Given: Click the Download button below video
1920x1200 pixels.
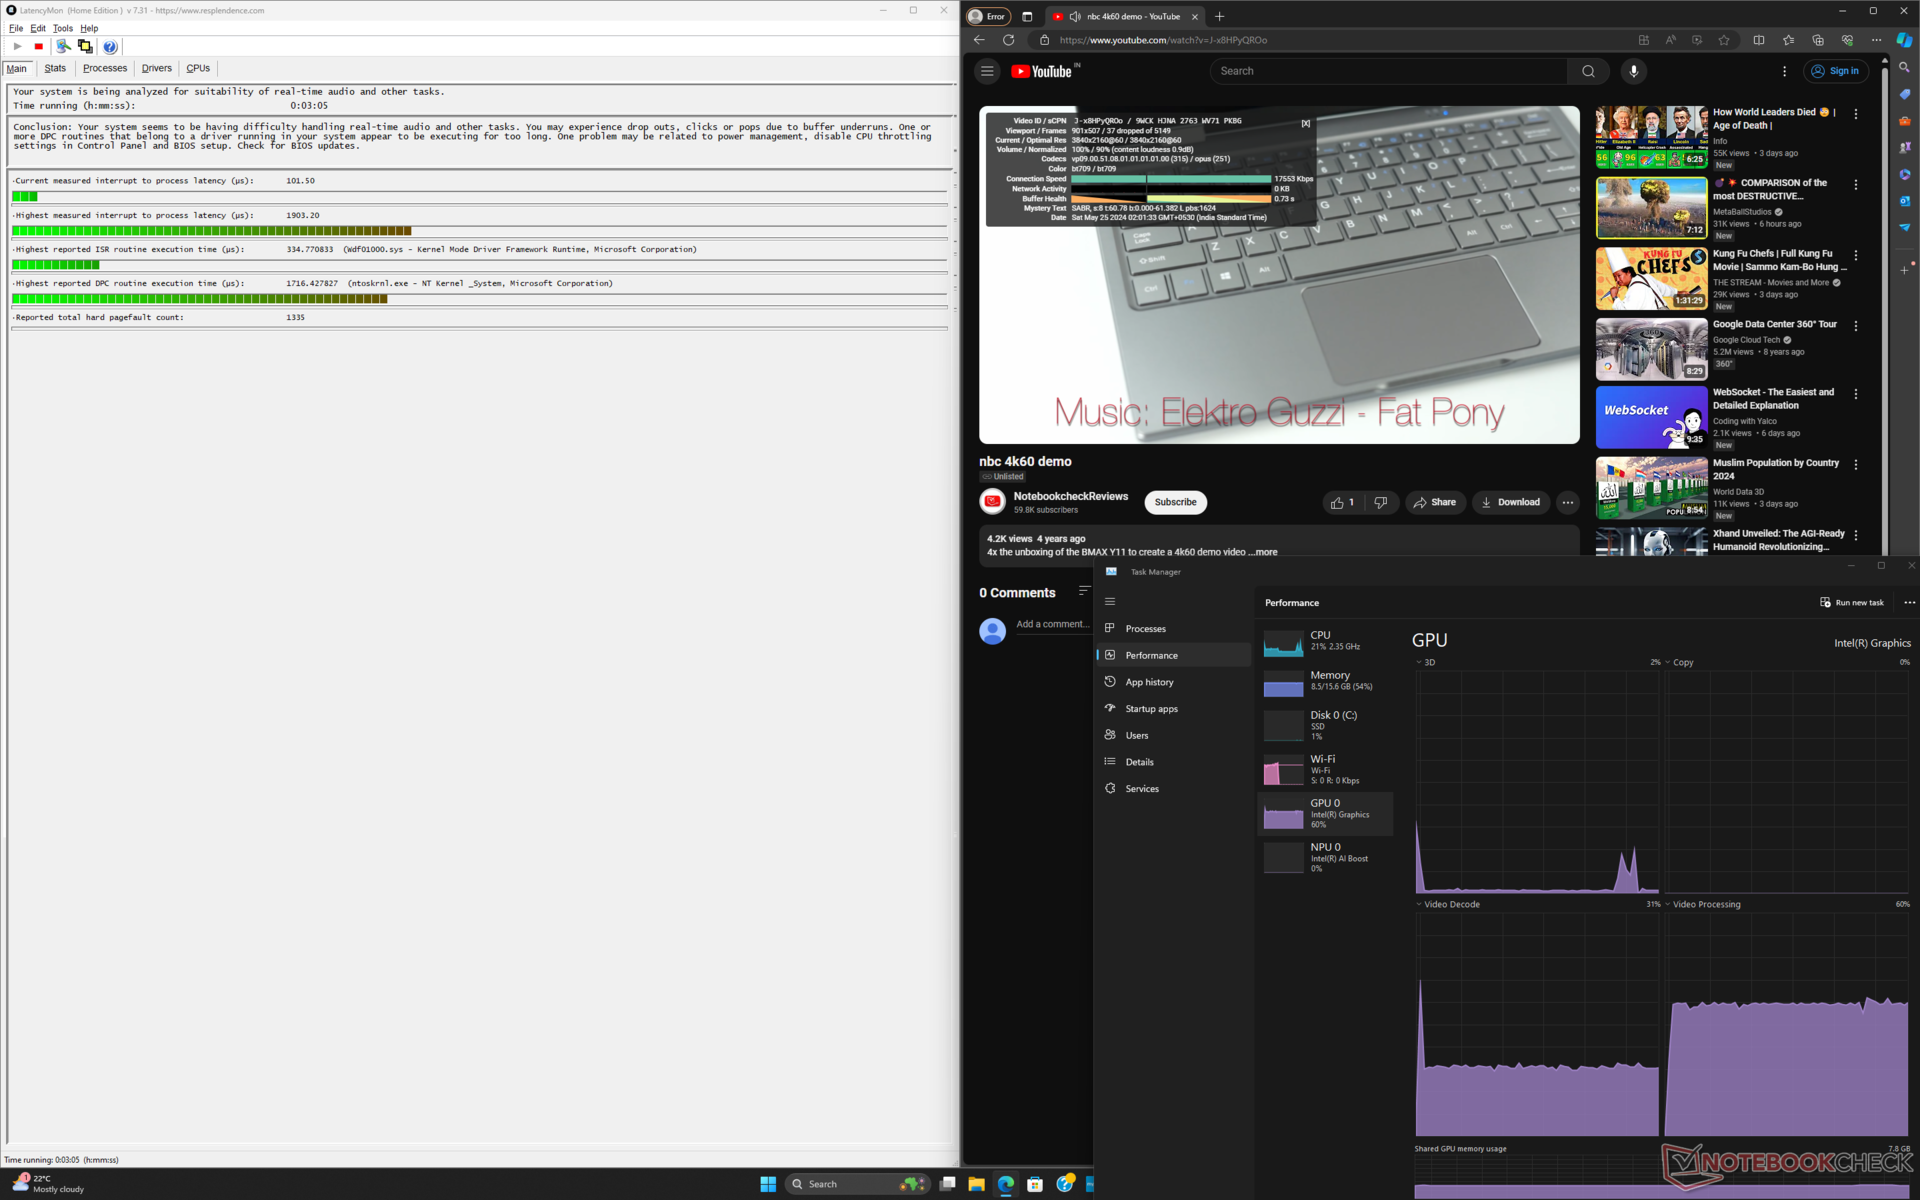Looking at the screenshot, I should click(x=1510, y=503).
